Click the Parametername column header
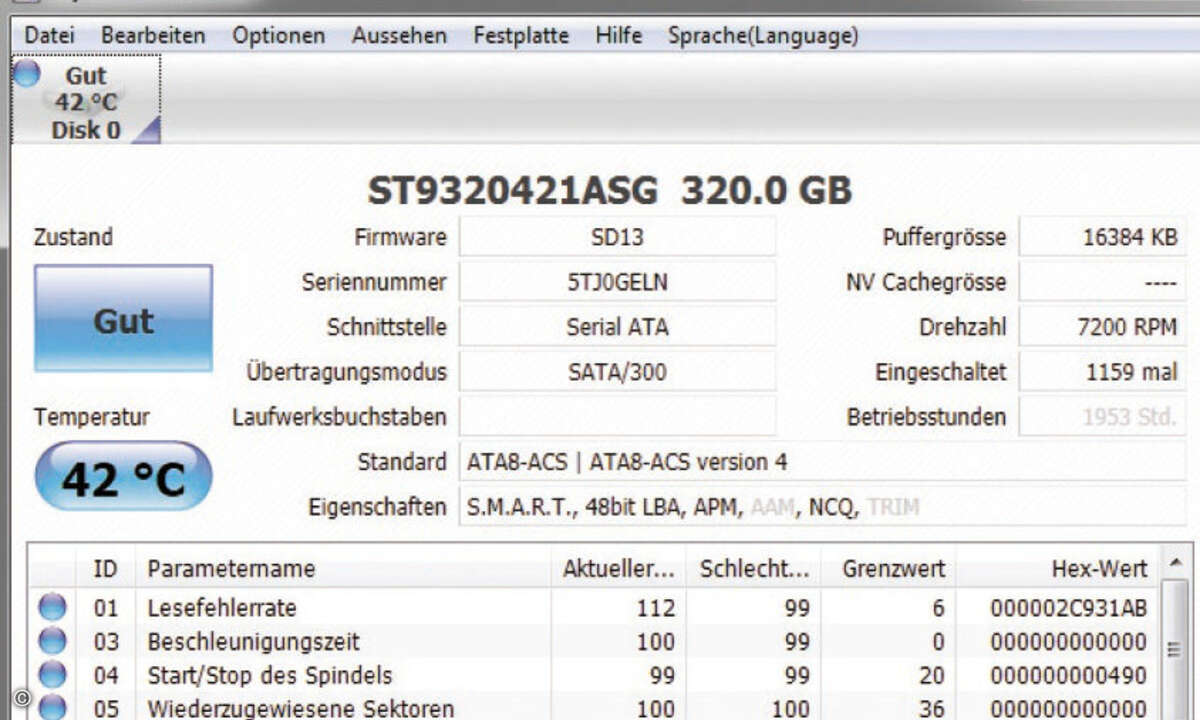The height and width of the screenshot is (720, 1200). pos(343,568)
